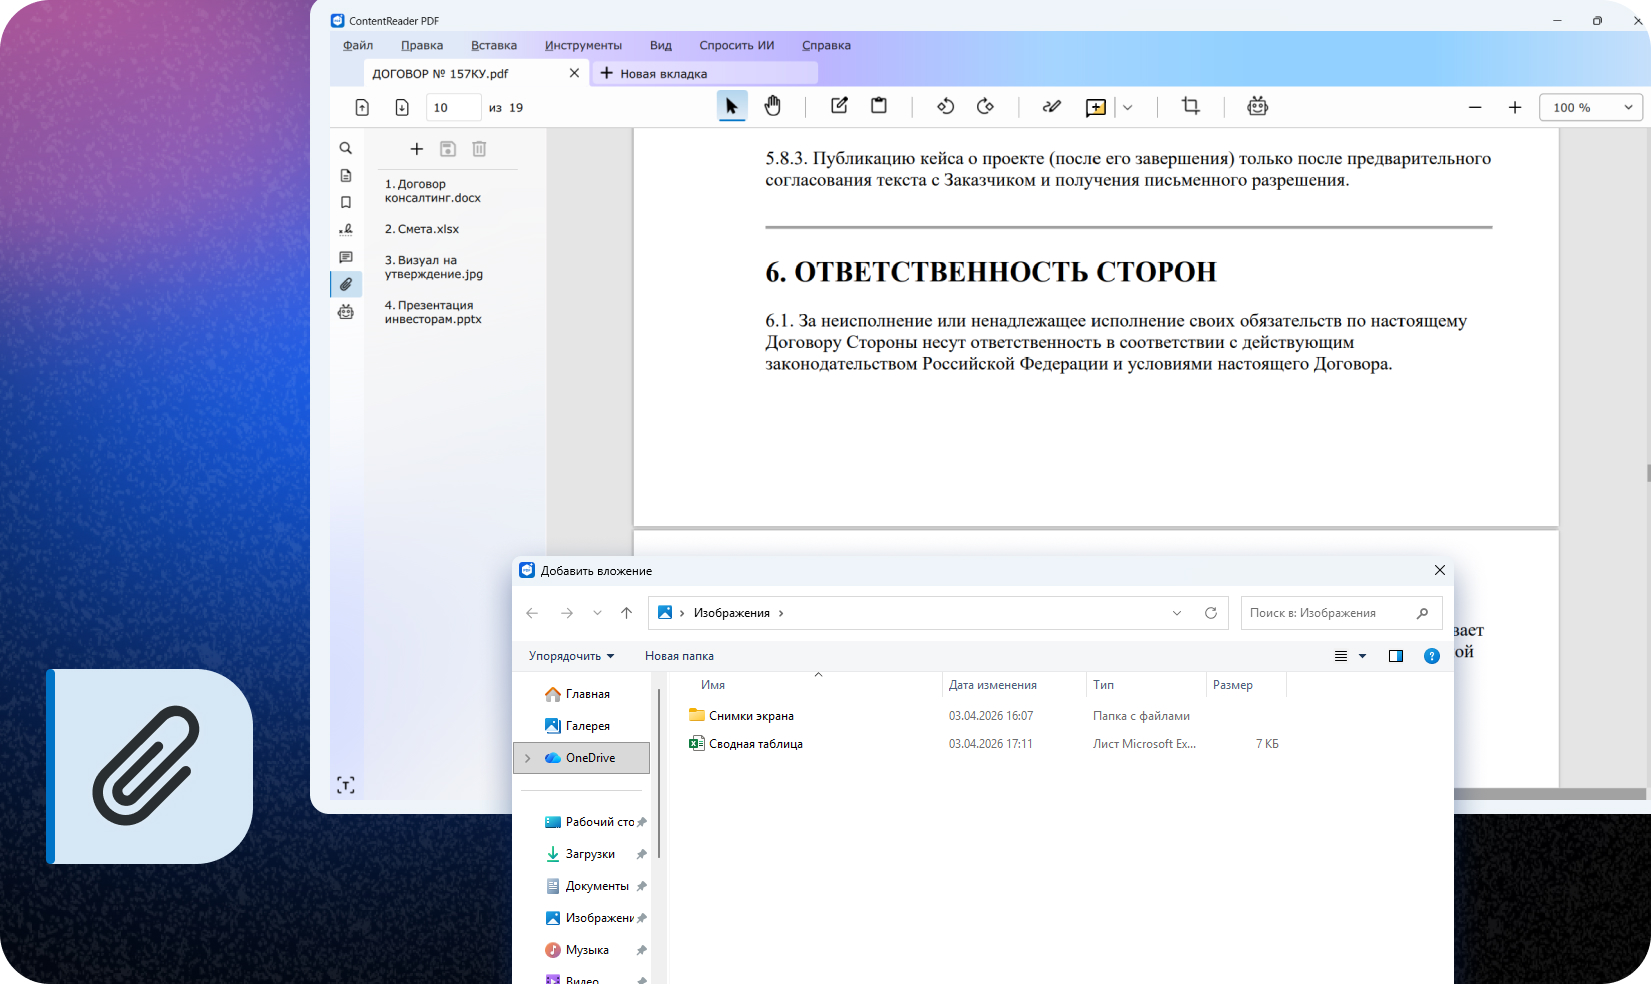
Task: Select the Сводная таблица file
Action: (x=755, y=744)
